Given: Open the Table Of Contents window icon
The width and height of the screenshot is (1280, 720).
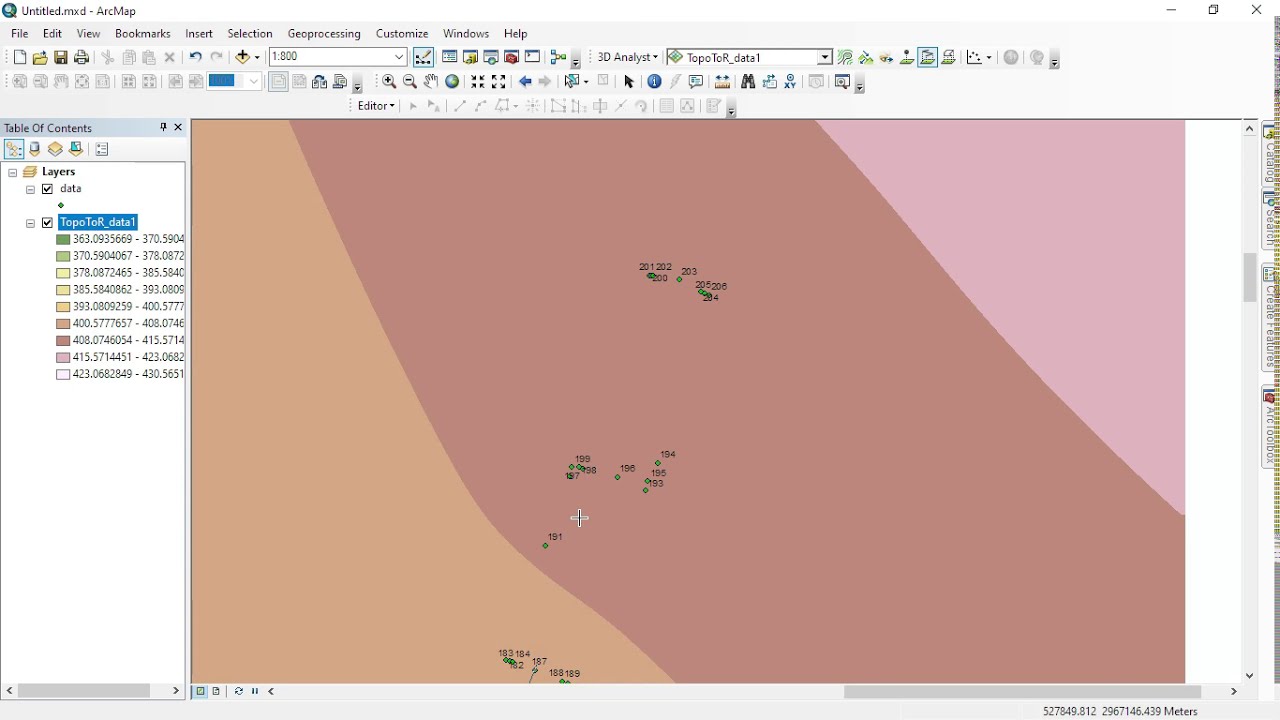Looking at the screenshot, I should pyautogui.click(x=450, y=57).
